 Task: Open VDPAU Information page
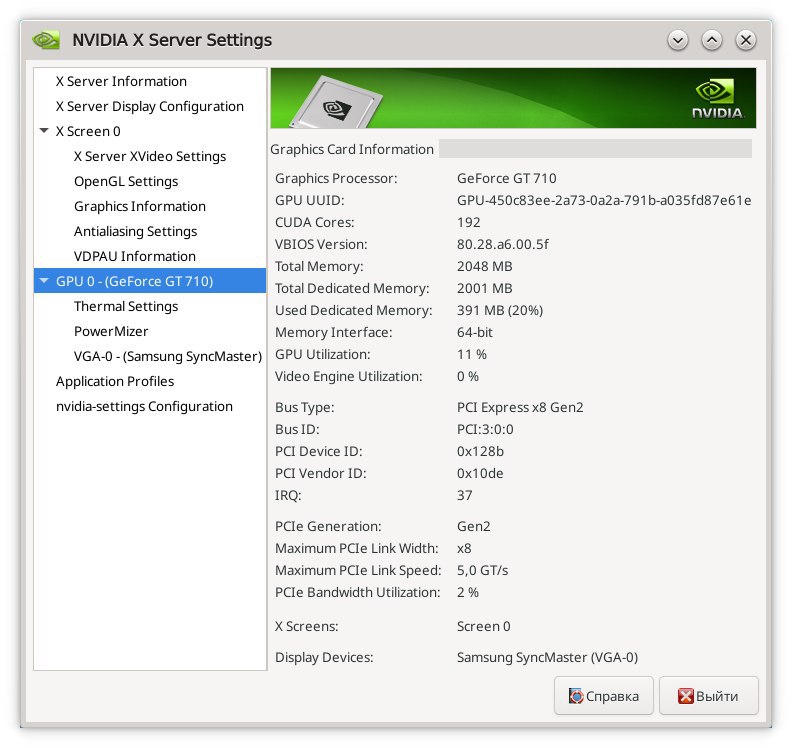tap(134, 256)
